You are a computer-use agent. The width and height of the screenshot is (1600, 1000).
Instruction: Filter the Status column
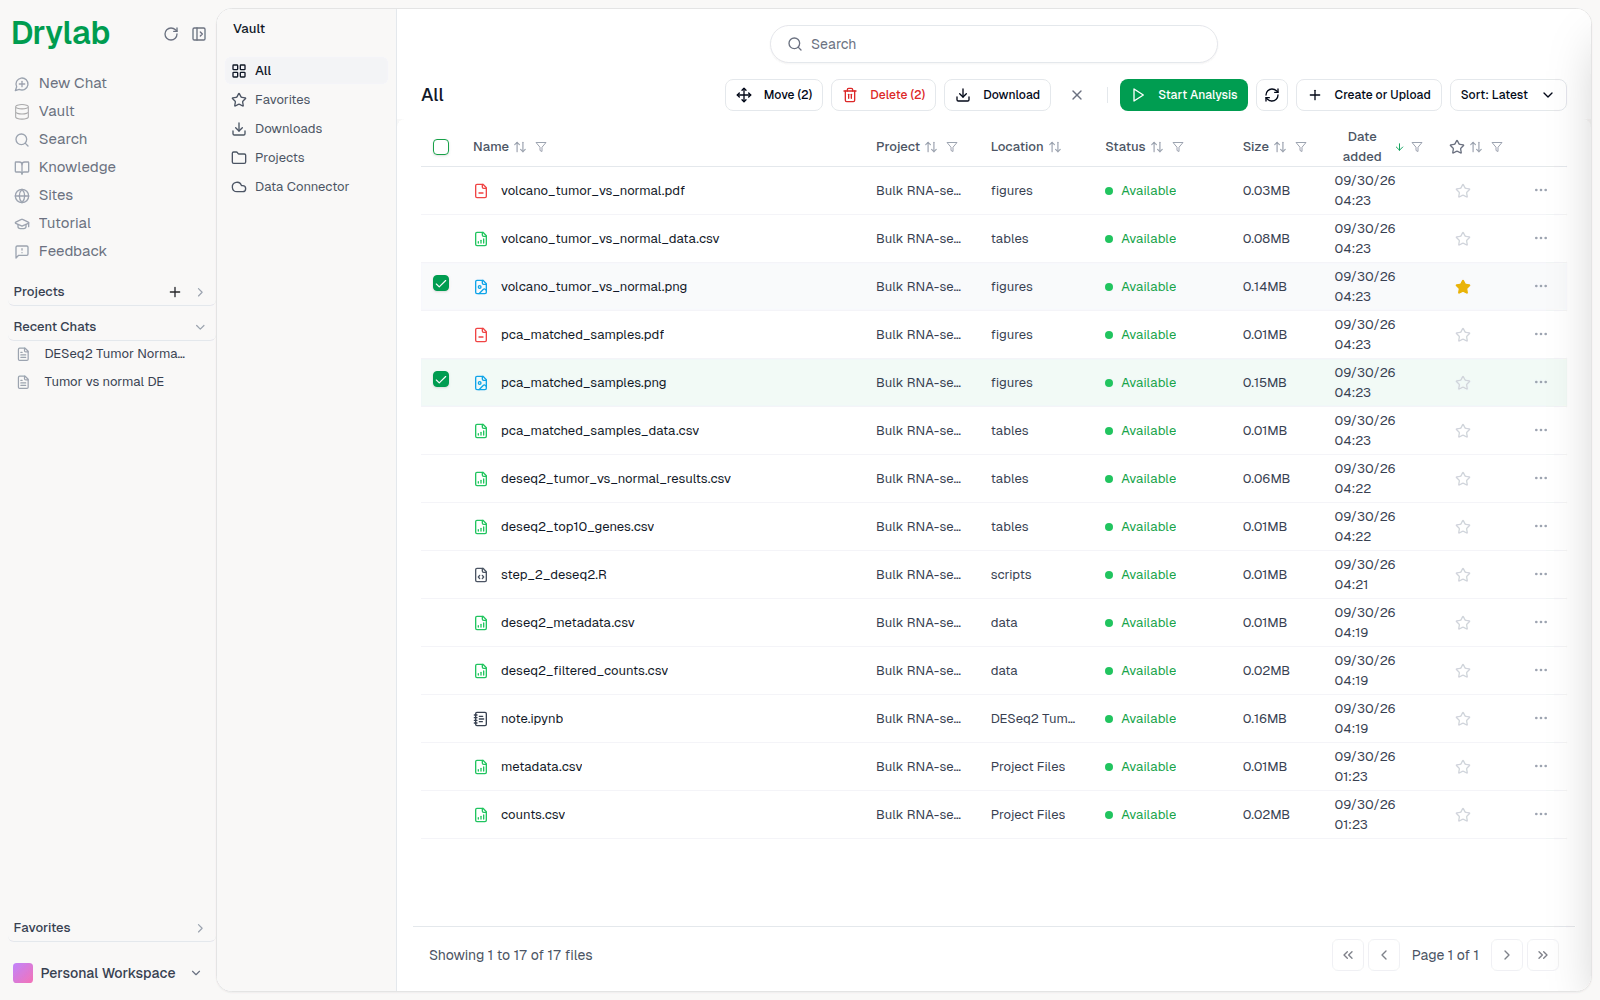pyautogui.click(x=1178, y=147)
